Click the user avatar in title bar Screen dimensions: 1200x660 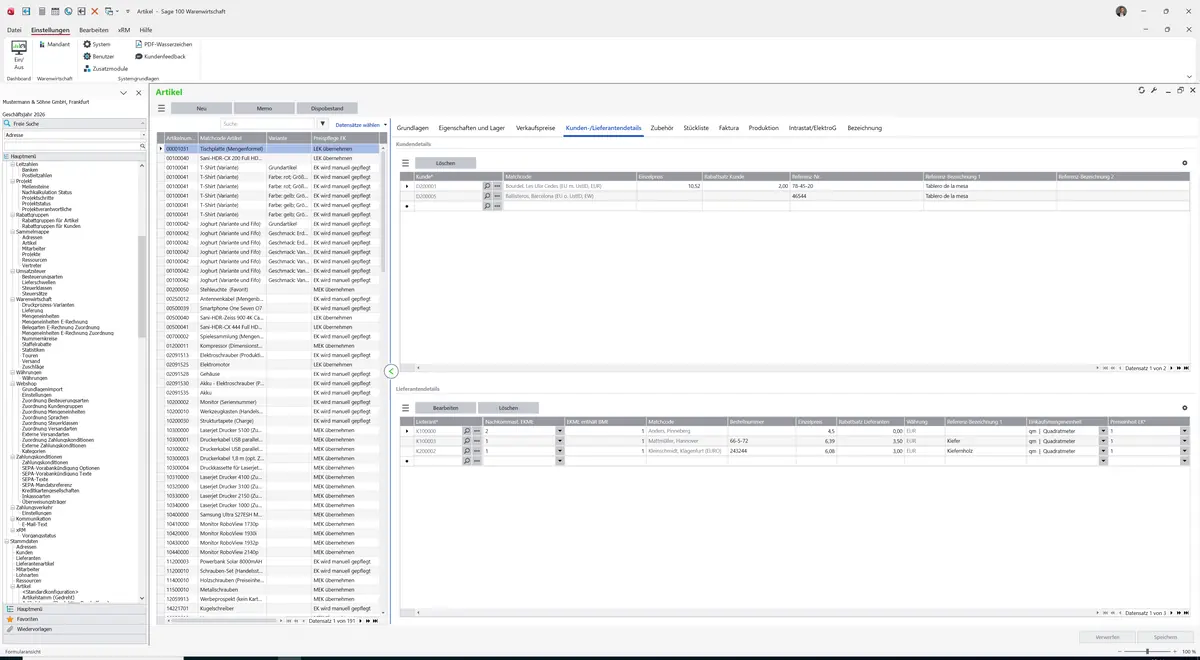[1121, 11]
